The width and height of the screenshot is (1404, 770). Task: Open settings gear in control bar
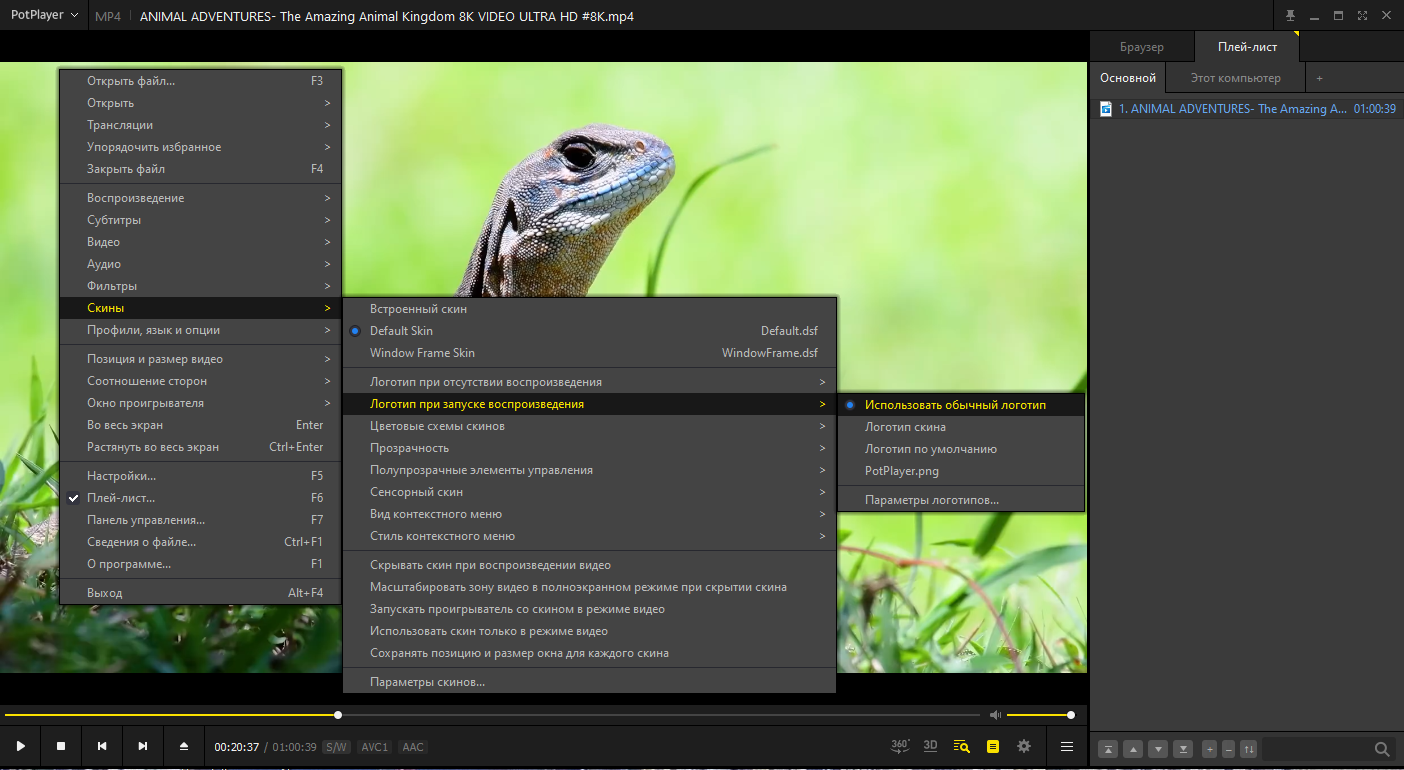click(1024, 746)
